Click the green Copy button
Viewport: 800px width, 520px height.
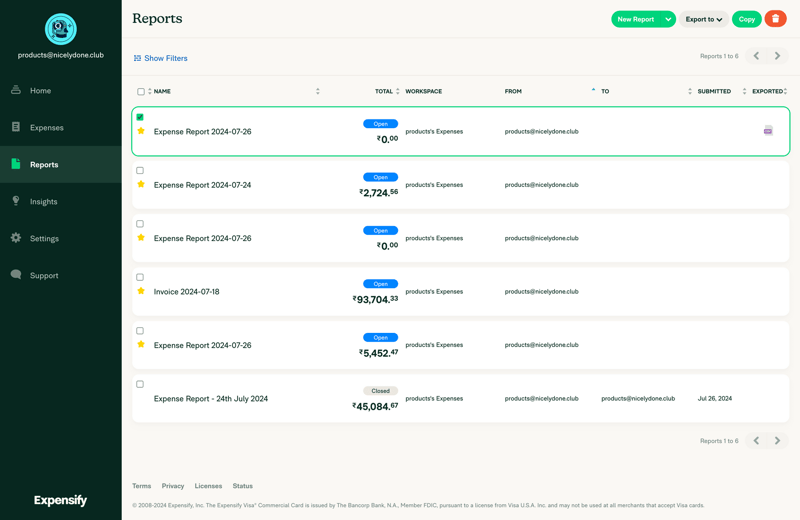(746, 19)
